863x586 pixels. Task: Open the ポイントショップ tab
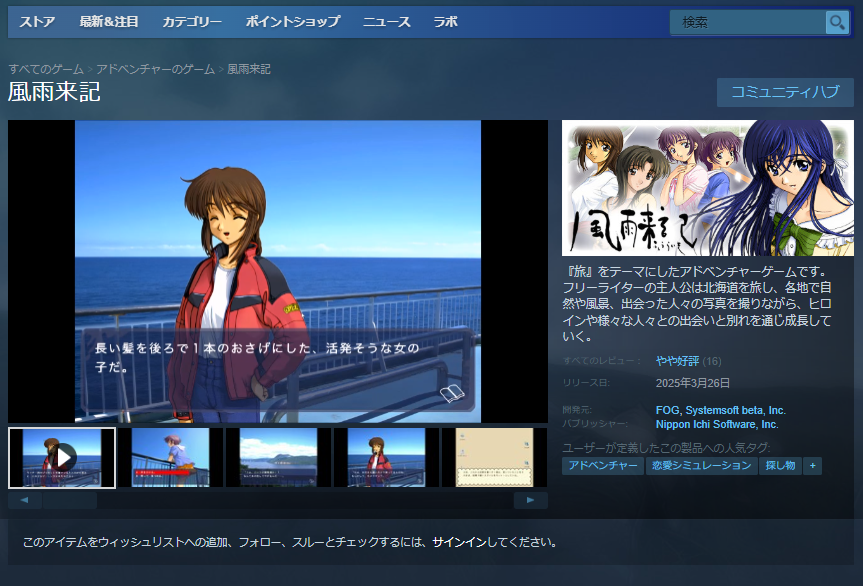coord(293,22)
